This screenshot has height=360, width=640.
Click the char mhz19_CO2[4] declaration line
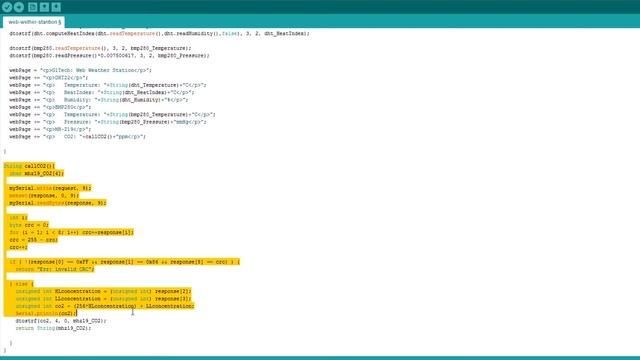tap(36, 173)
